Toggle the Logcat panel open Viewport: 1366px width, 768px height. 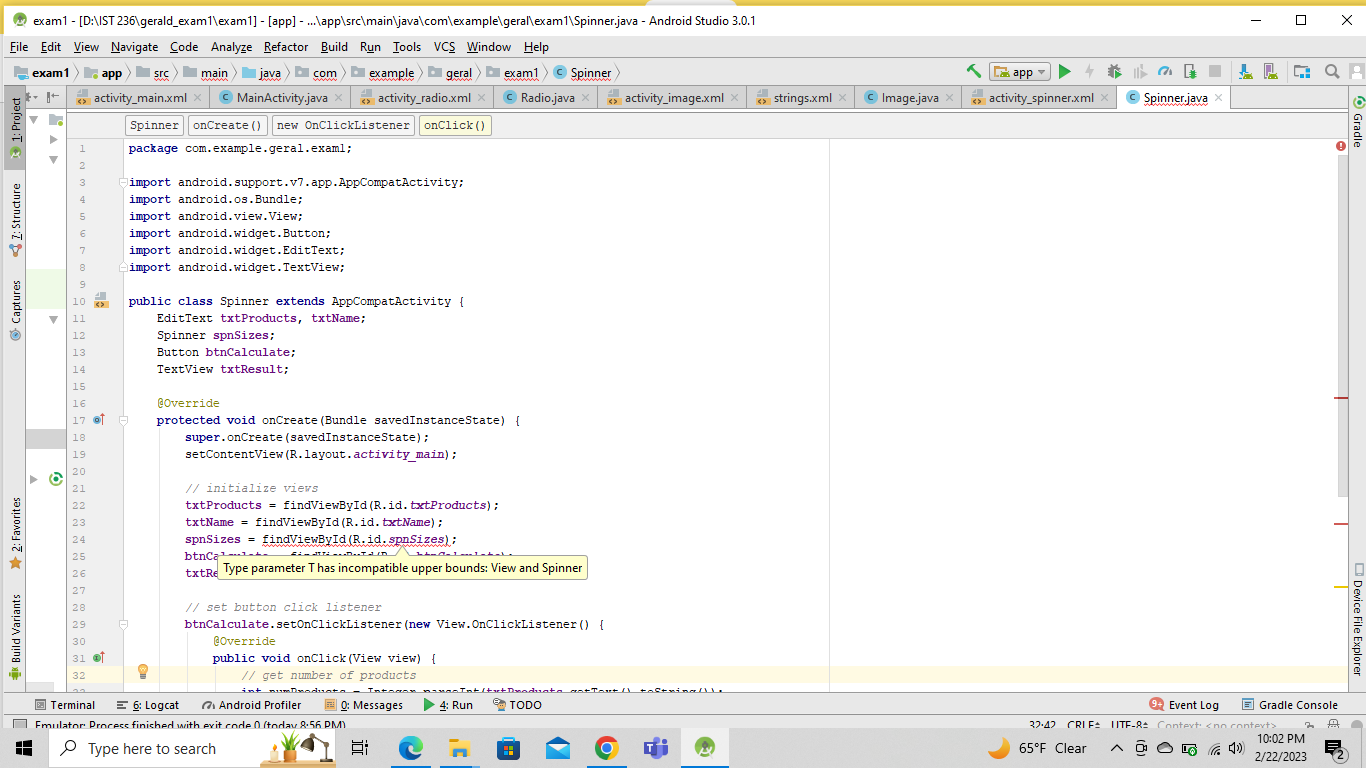tap(160, 704)
